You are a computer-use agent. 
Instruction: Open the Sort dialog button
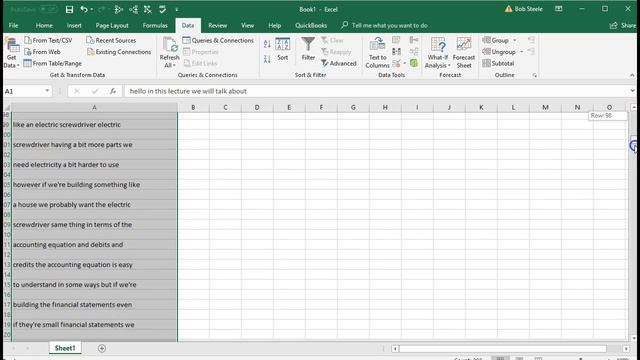(x=282, y=49)
